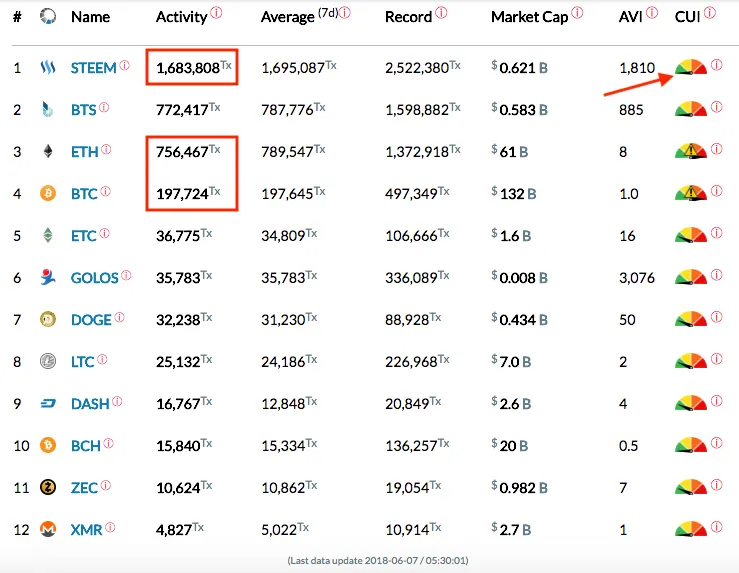Click the Last data update timestamp text
The image size is (739, 573).
point(378,561)
